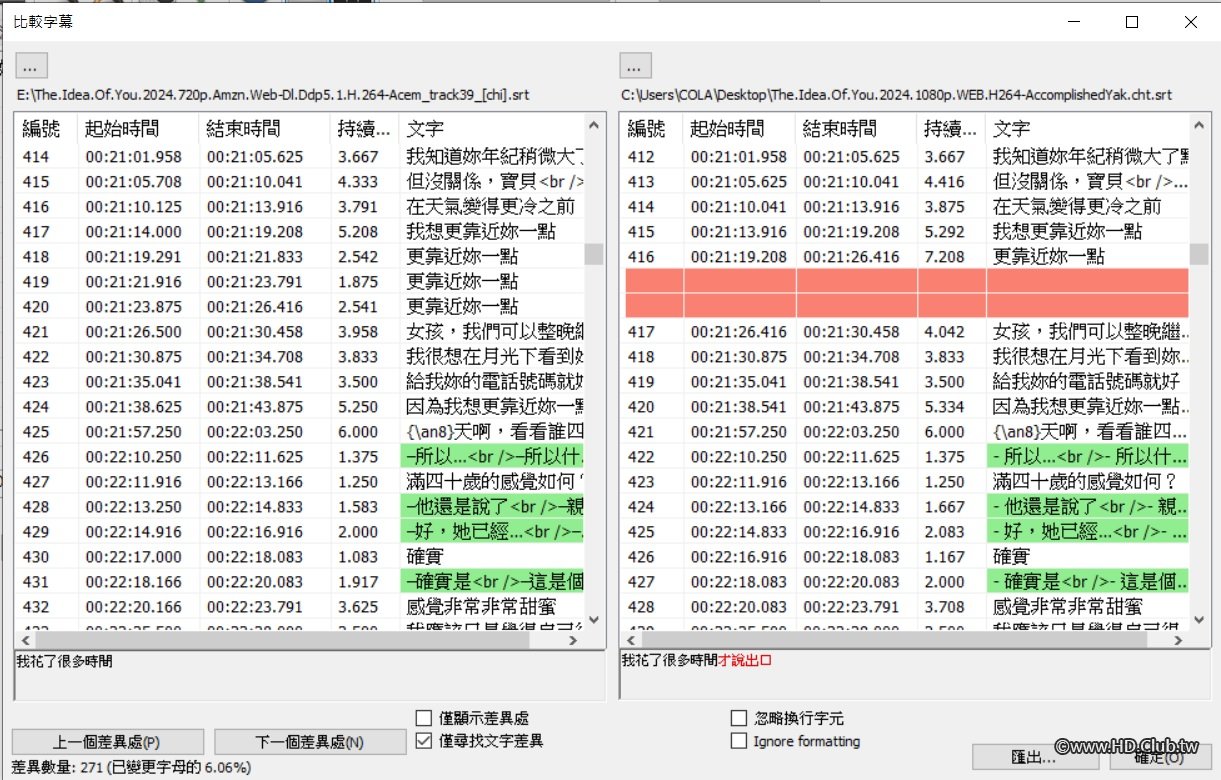Select left row 414 in subtitle list
1221x780 pixels.
(x=300, y=157)
